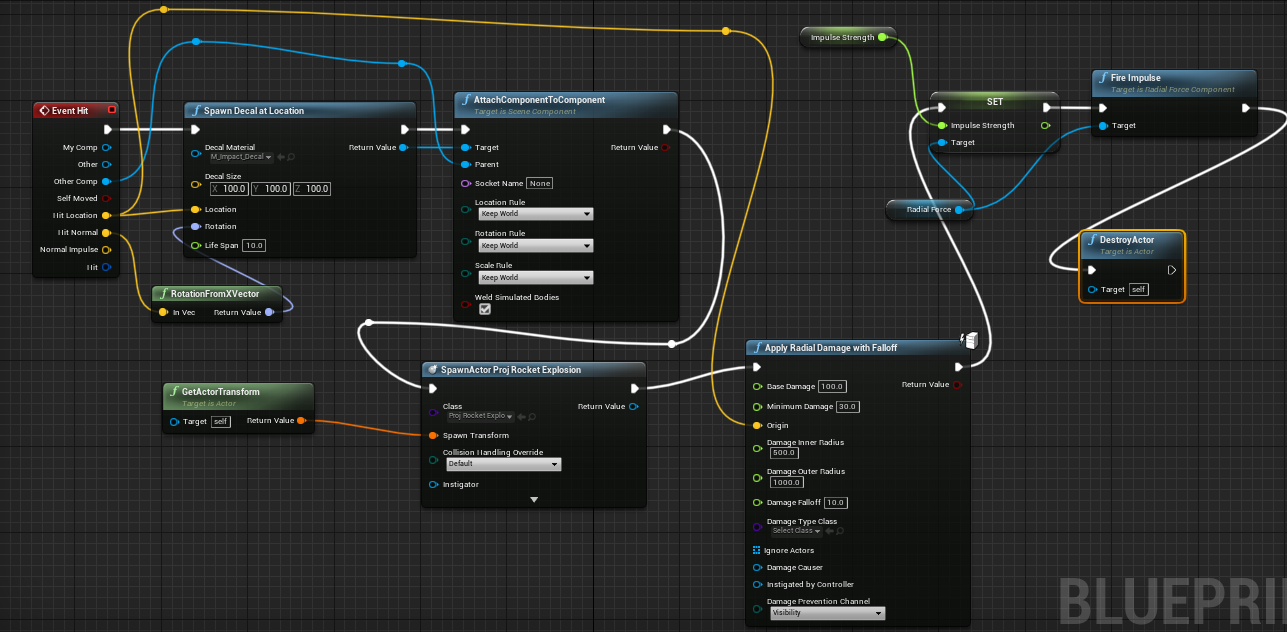The width and height of the screenshot is (1287, 632).
Task: Click the Socket Name input pin
Action: (466, 183)
